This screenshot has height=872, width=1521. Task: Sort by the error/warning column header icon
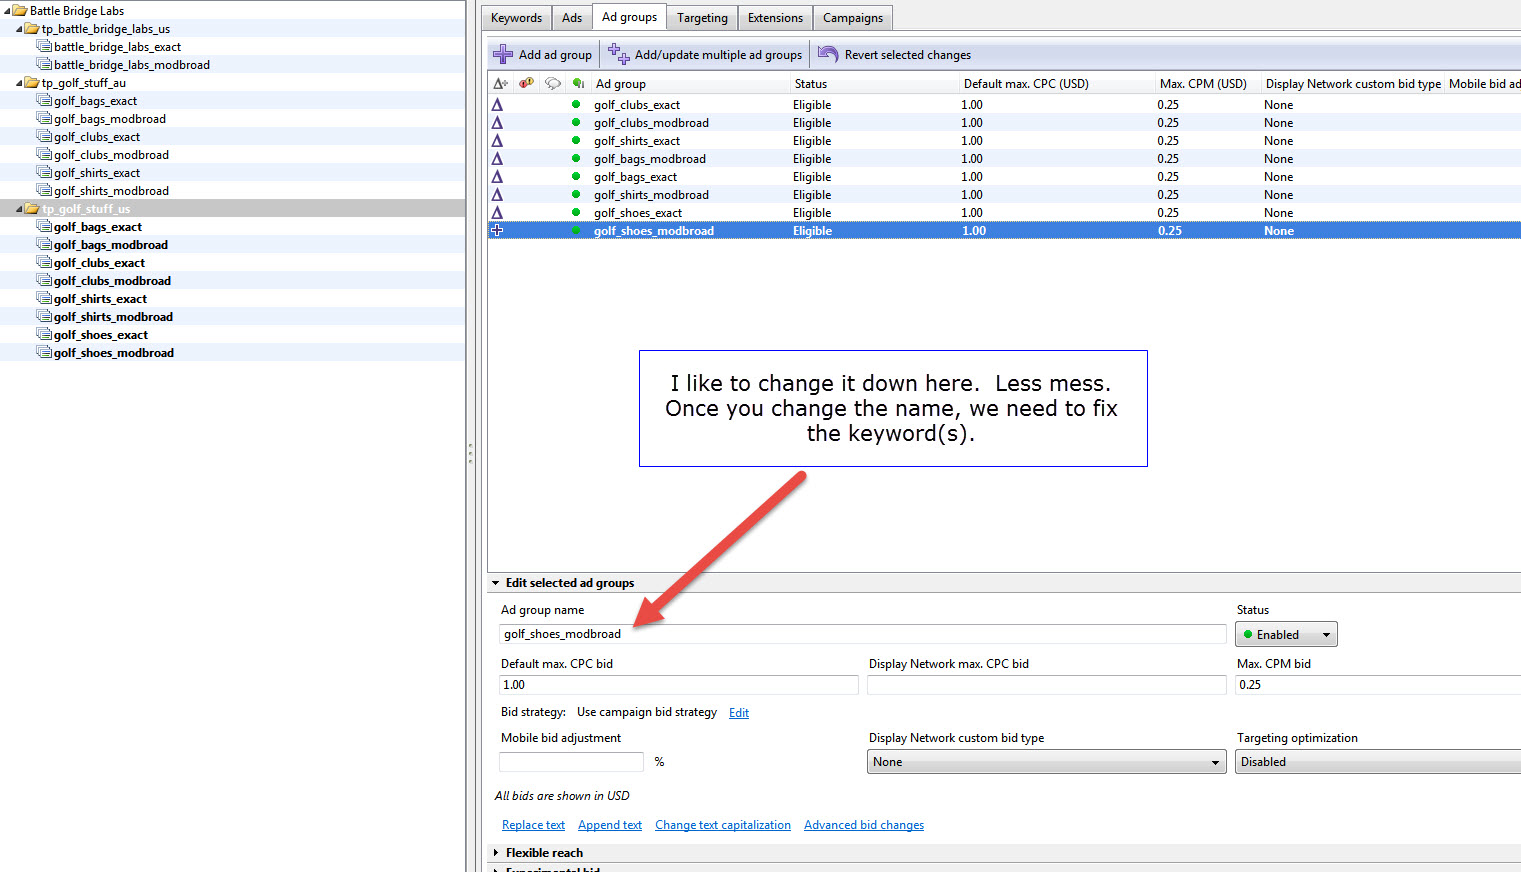tap(527, 84)
